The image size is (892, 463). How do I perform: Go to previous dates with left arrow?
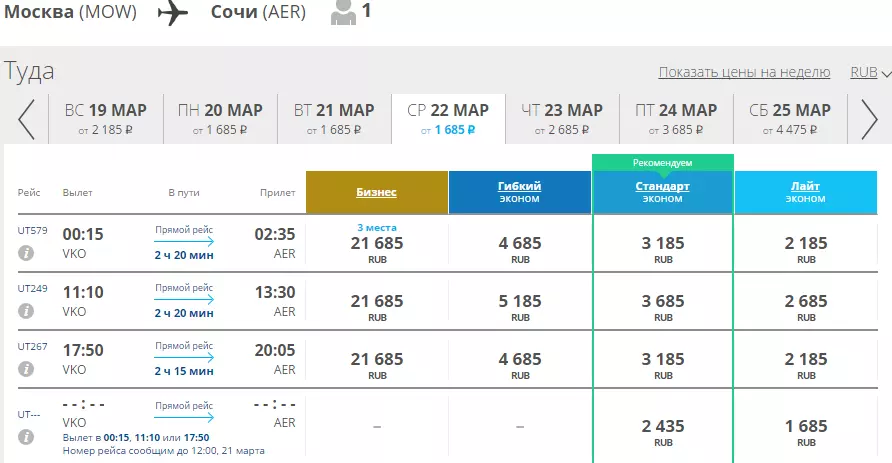tap(26, 119)
